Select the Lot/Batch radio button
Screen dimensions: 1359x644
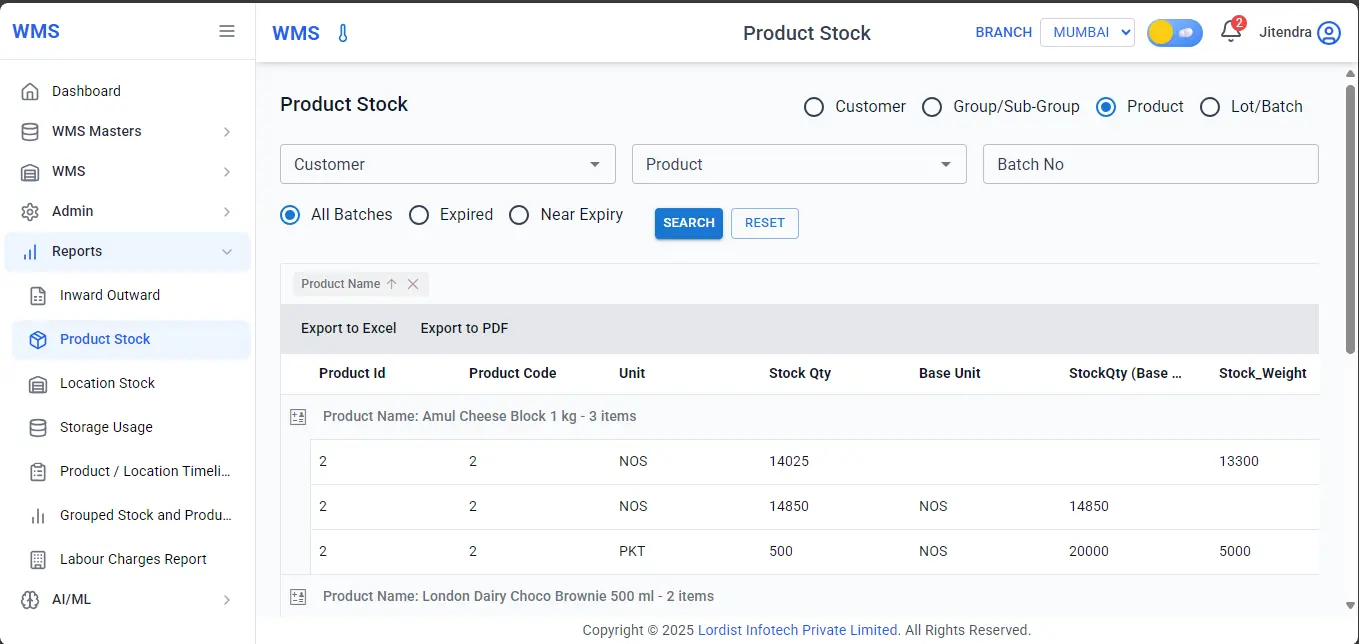tap(1210, 106)
